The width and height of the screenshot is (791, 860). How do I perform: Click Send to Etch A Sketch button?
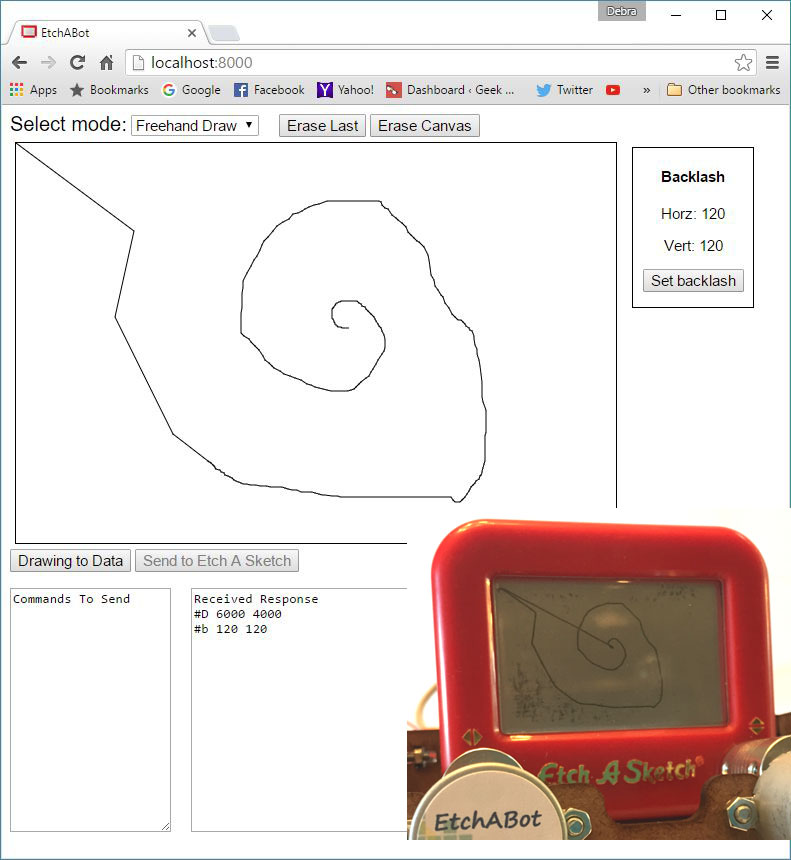click(x=217, y=561)
